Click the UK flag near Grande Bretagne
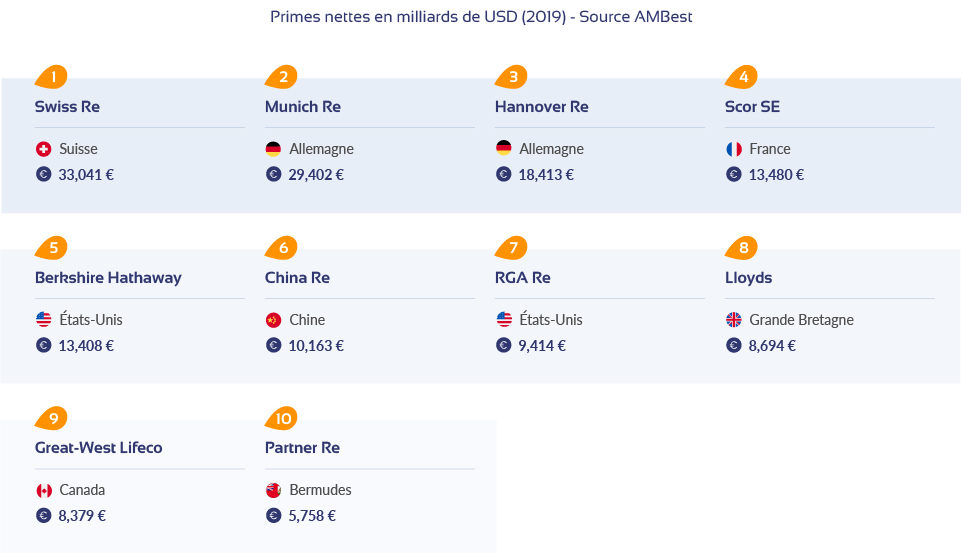The image size is (961, 553). click(x=734, y=320)
